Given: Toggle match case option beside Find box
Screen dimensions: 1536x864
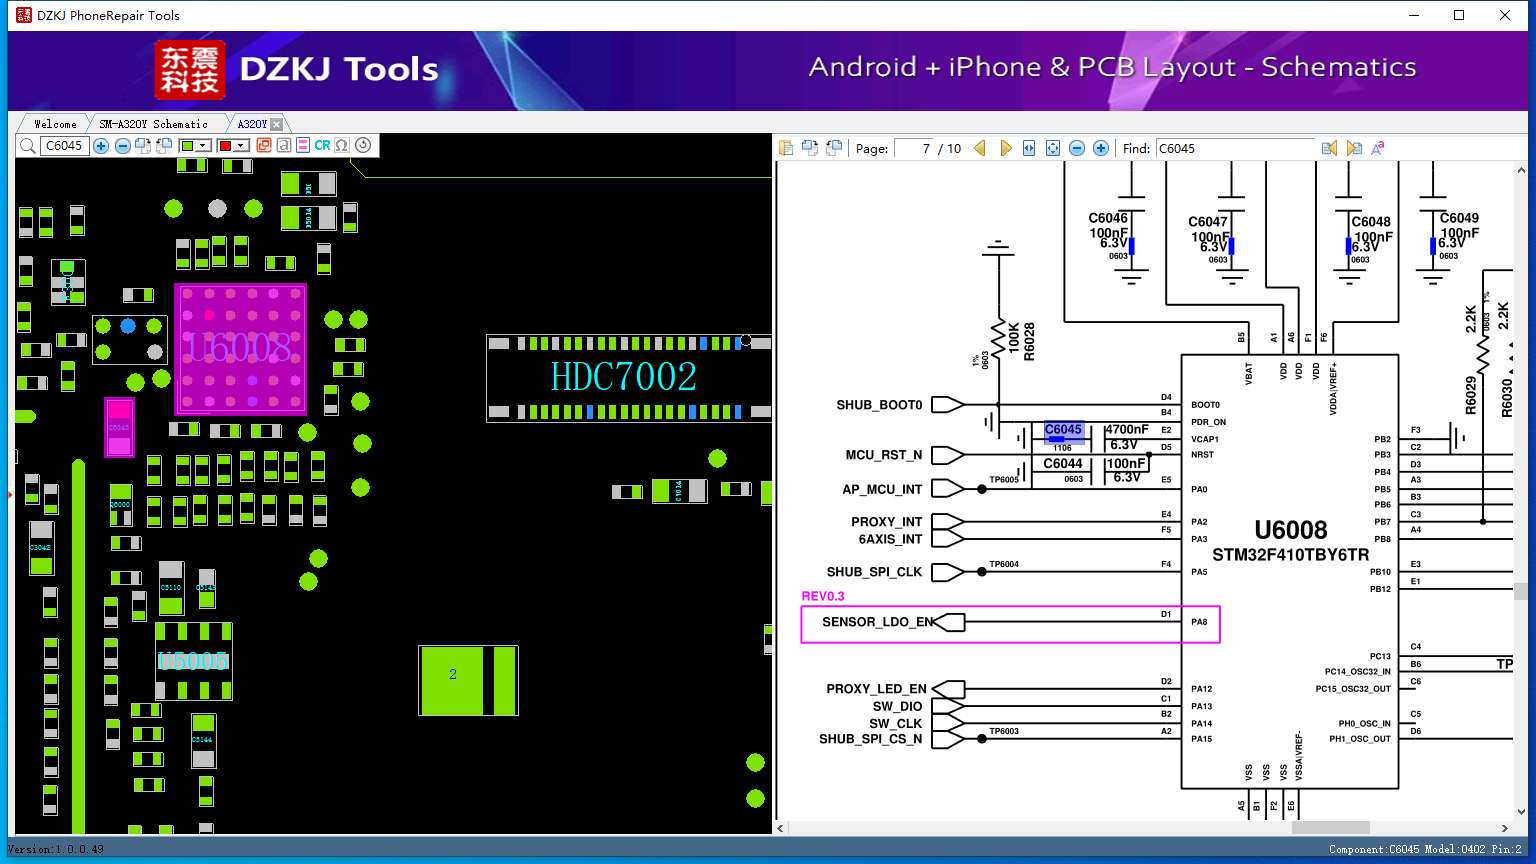Looking at the screenshot, I should tap(1378, 148).
